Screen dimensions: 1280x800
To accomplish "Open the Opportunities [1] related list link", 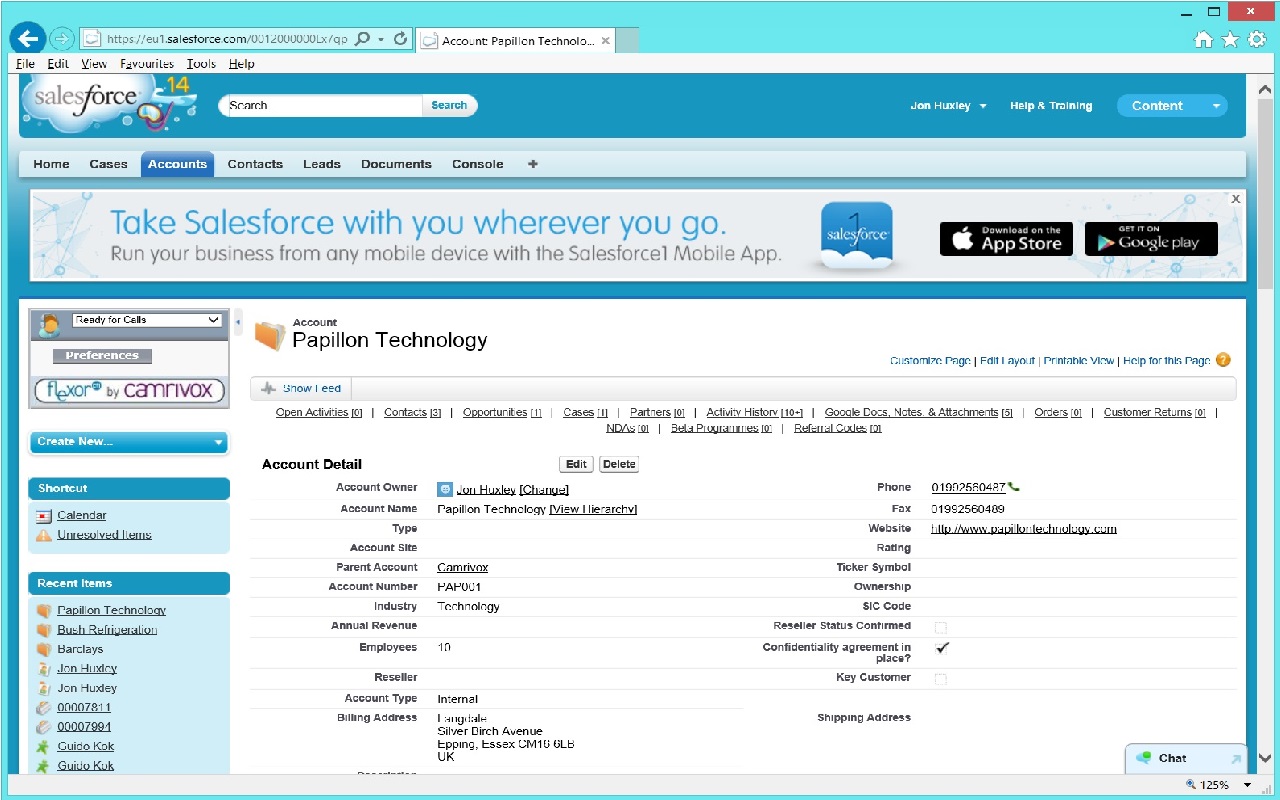I will coord(502,412).
